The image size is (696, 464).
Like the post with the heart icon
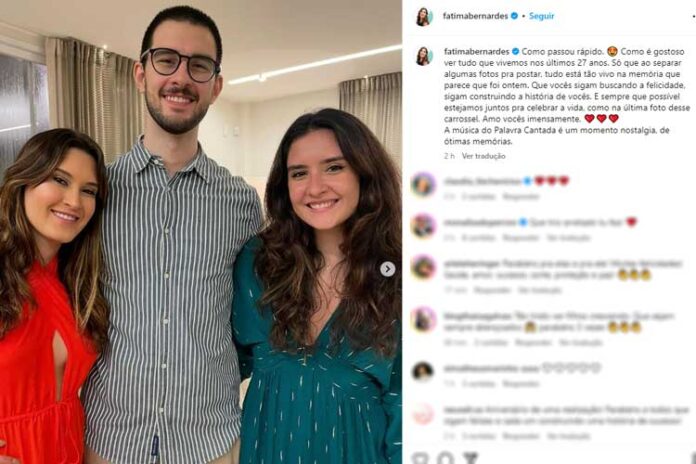point(420,458)
